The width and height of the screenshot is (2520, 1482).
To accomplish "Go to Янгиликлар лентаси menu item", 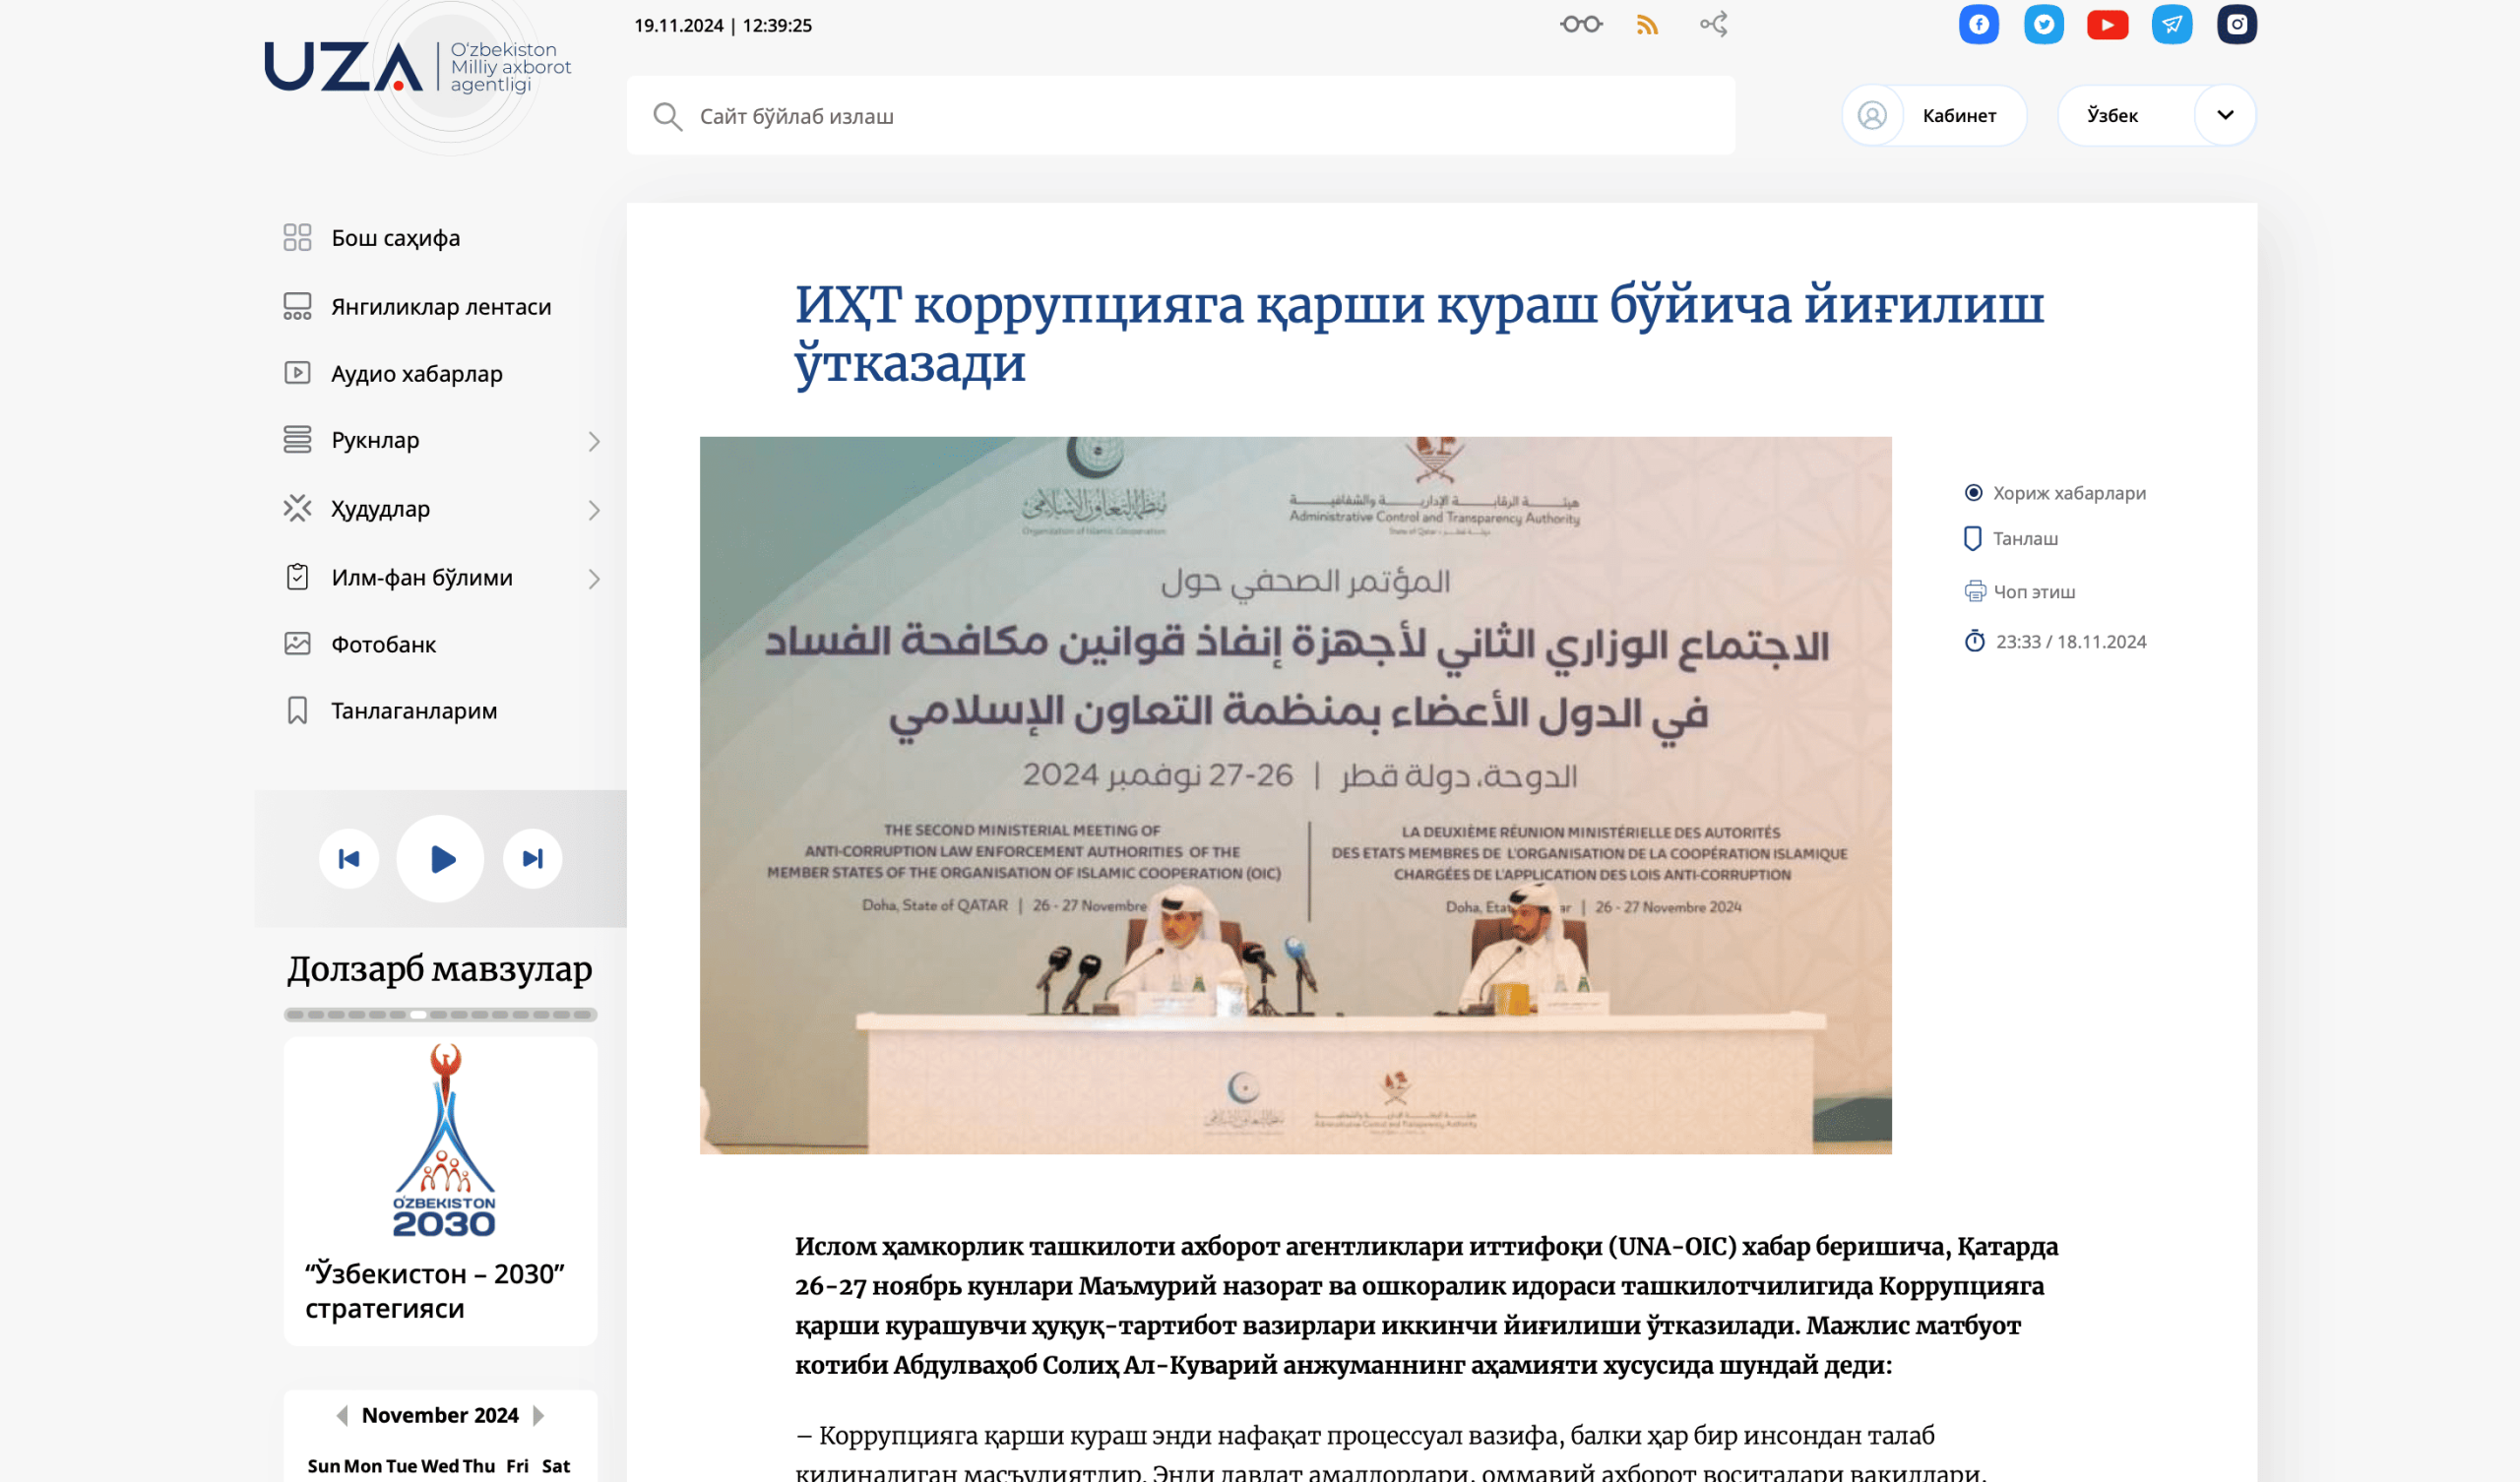I will [440, 307].
